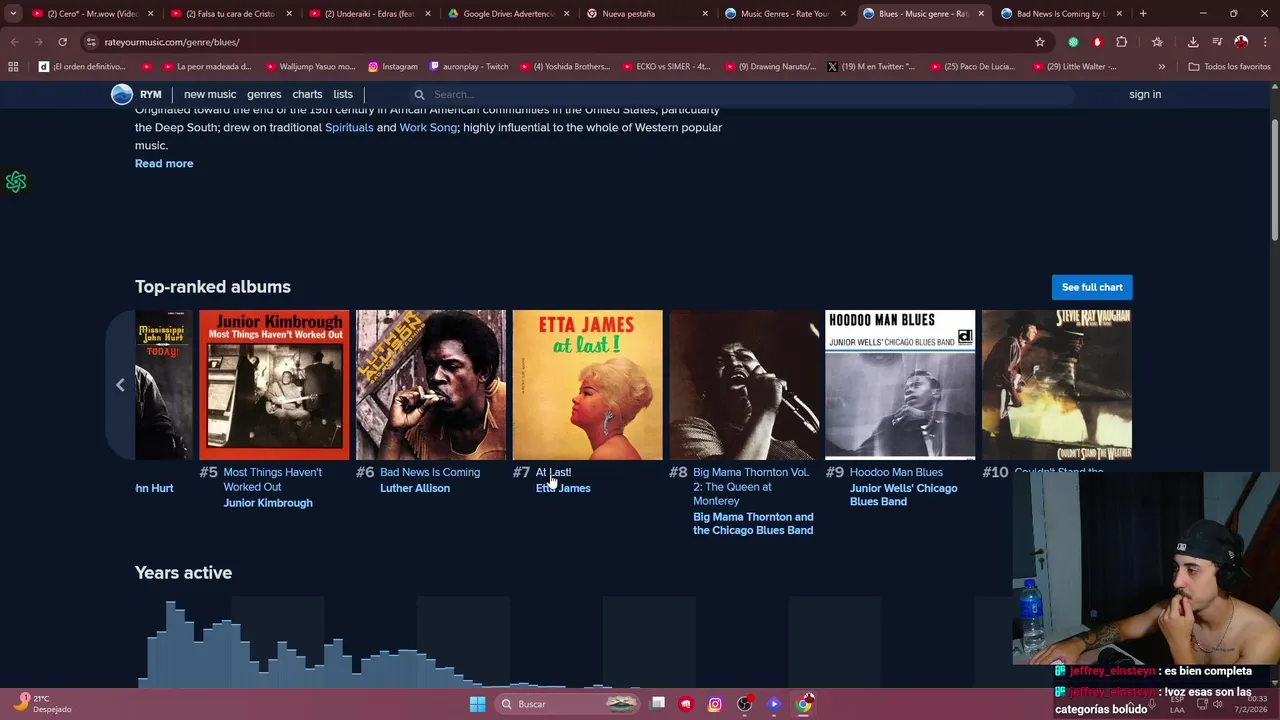Image resolution: width=1280 pixels, height=720 pixels.
Task: Open the weather widget on taskbar
Action: tap(42, 704)
